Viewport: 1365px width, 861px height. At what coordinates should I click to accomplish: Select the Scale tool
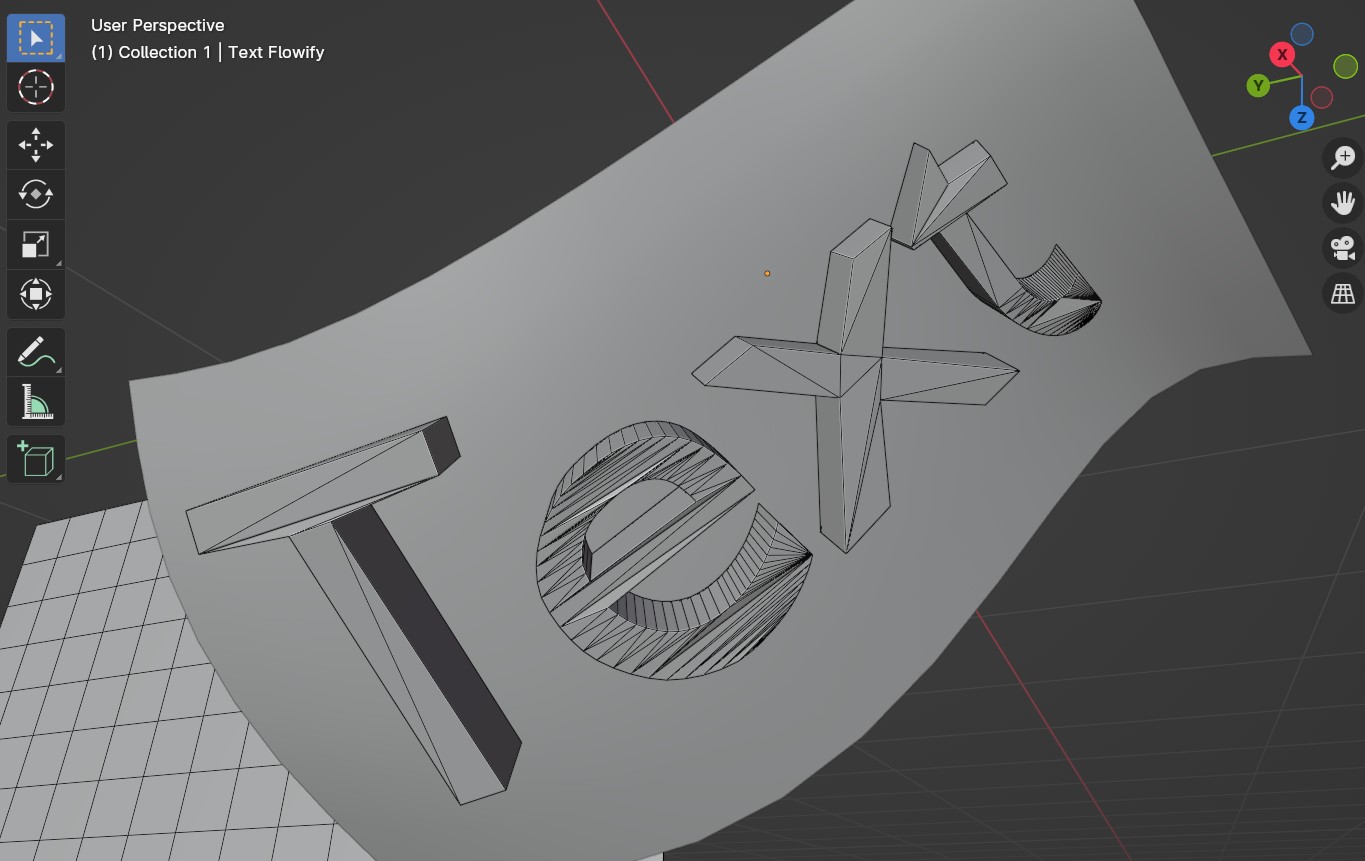pyautogui.click(x=36, y=244)
